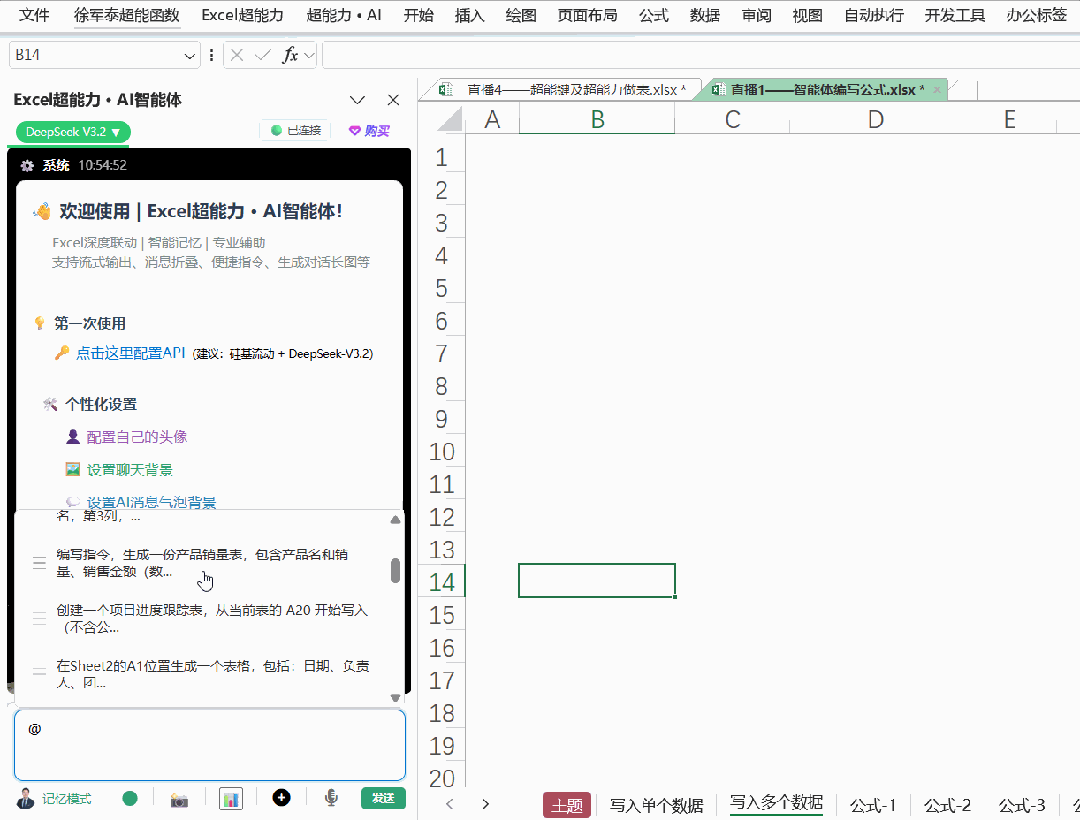Viewport: 1080px width, 820px height.
Task: Open the DeepSeek V3.2 model dropdown
Action: [x=73, y=132]
